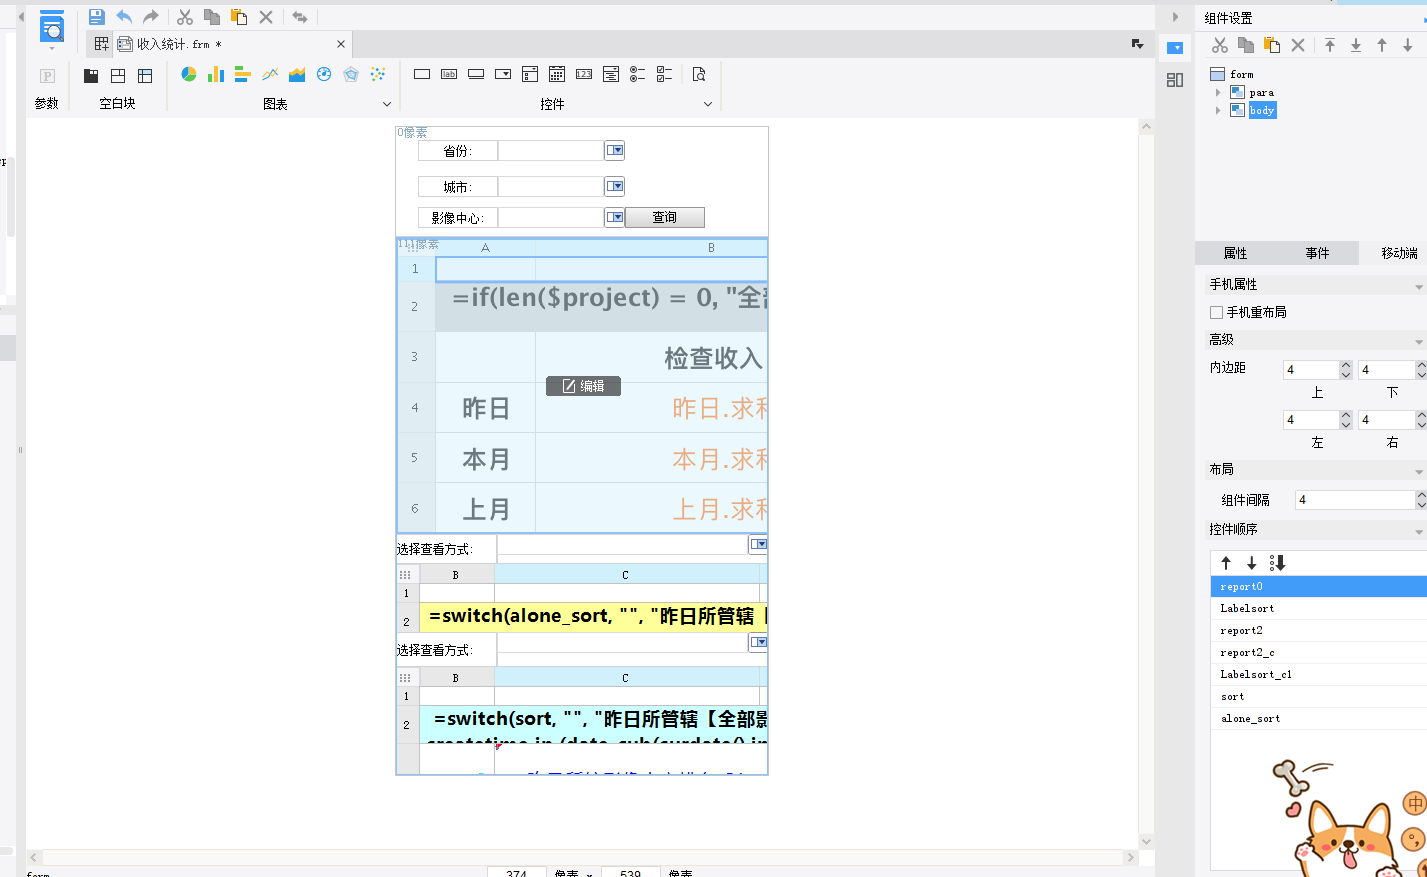Move selected widget up in order list
The height and width of the screenshot is (877, 1427).
click(x=1226, y=563)
